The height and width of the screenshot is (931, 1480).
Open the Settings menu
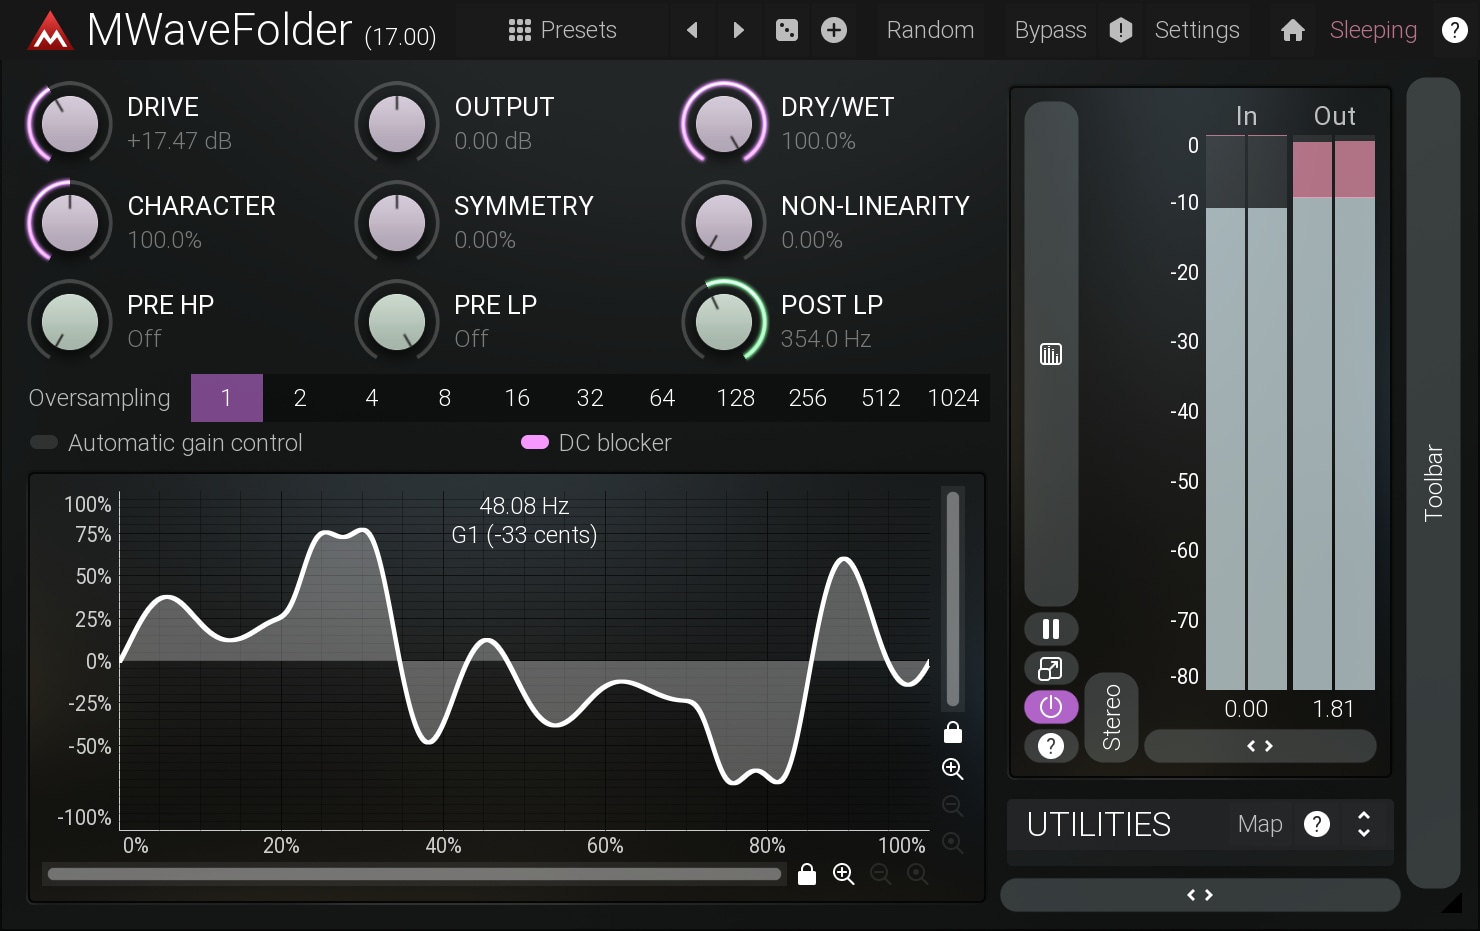pyautogui.click(x=1196, y=30)
